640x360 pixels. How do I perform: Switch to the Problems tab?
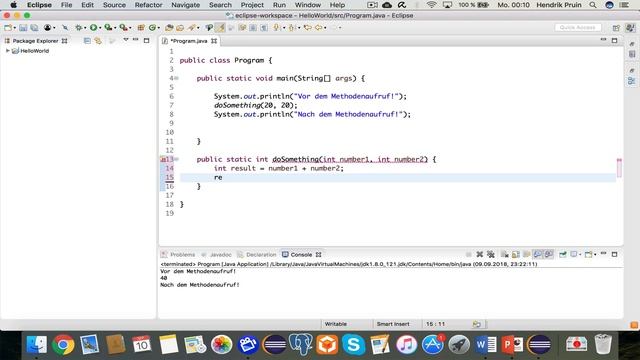coord(178,254)
